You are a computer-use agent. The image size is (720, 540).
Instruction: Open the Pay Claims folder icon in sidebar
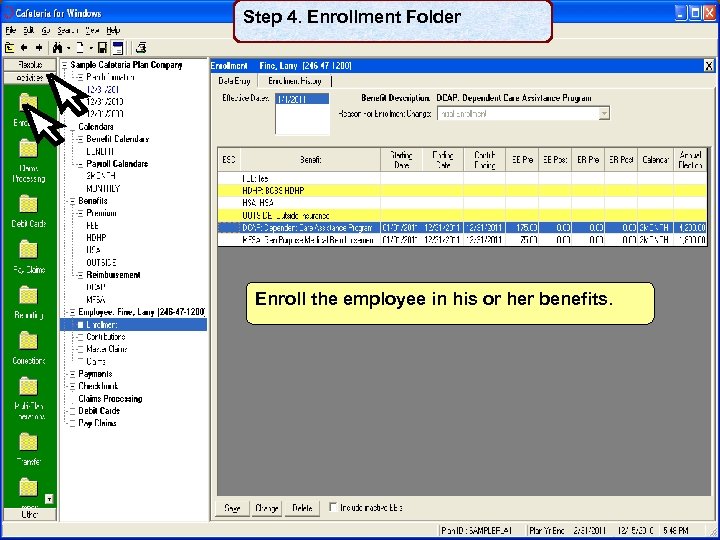click(28, 250)
